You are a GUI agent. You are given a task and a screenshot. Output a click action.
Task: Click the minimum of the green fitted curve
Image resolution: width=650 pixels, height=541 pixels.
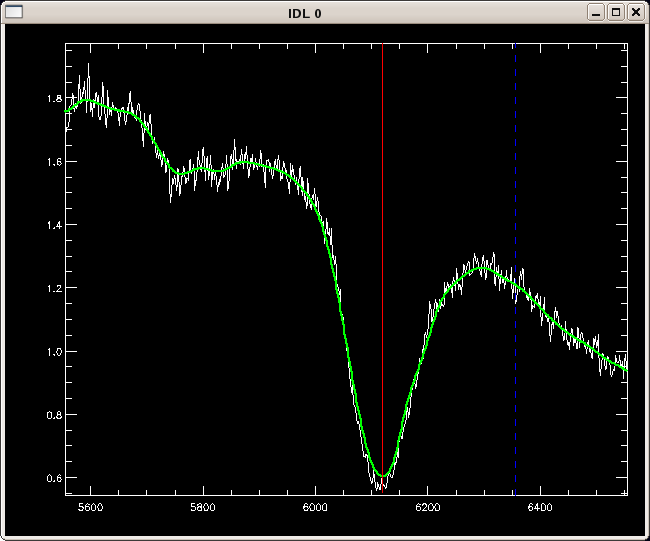pos(382,475)
